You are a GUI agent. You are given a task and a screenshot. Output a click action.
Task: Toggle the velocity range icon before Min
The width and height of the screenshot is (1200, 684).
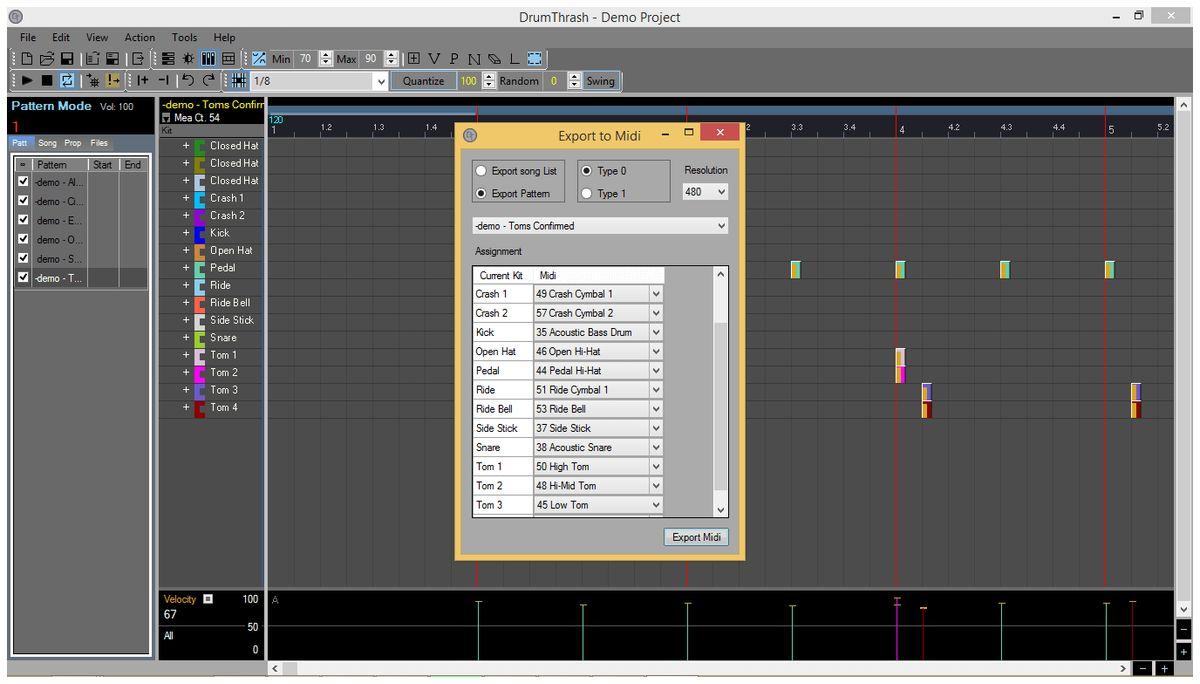pyautogui.click(x=259, y=59)
